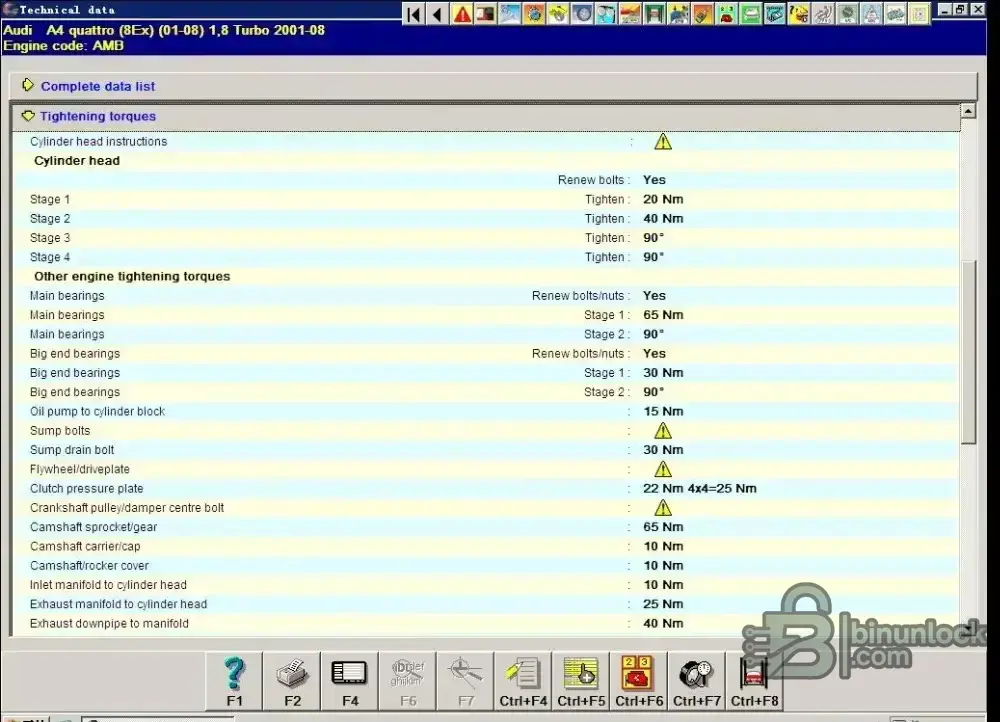Click the Ctrl+F7 tyre pressure gauge button
The image size is (1000, 722).
(x=696, y=681)
